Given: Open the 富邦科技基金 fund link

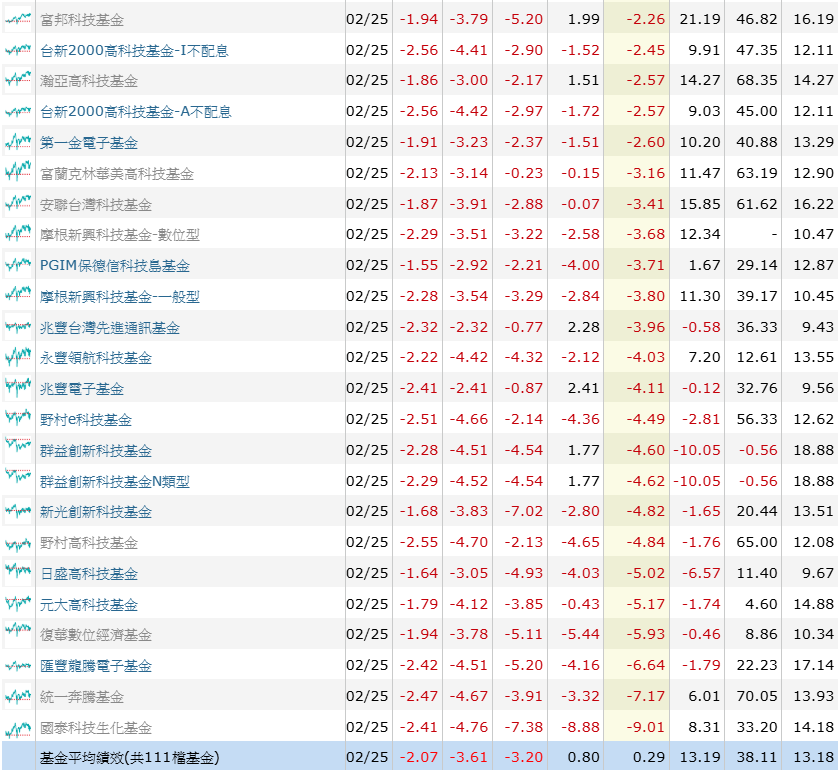Looking at the screenshot, I should [82, 20].
